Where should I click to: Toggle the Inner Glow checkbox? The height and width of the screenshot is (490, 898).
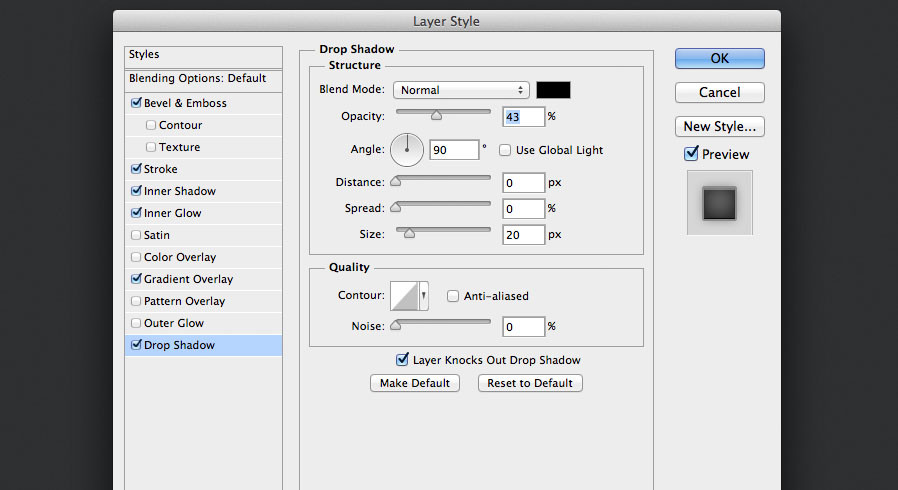click(136, 213)
